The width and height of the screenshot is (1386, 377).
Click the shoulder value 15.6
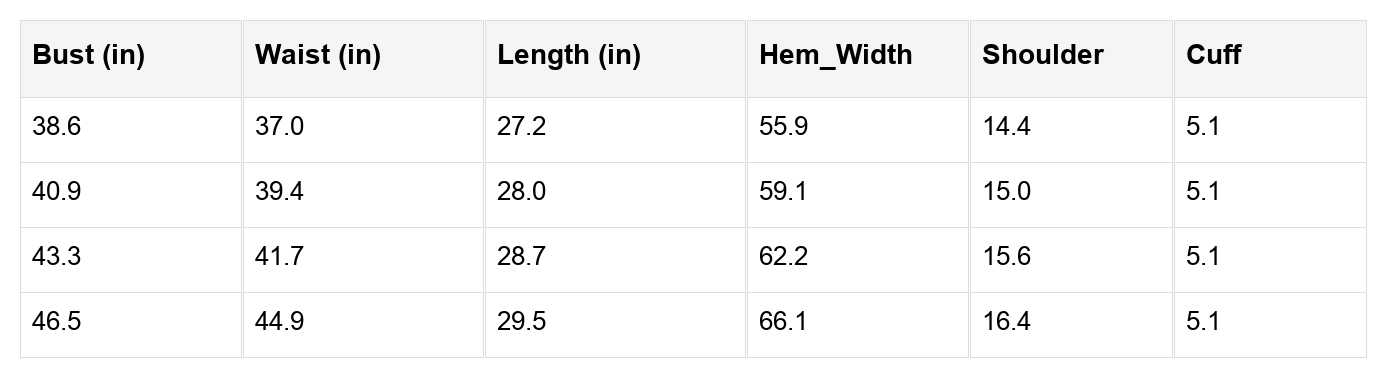click(1006, 257)
